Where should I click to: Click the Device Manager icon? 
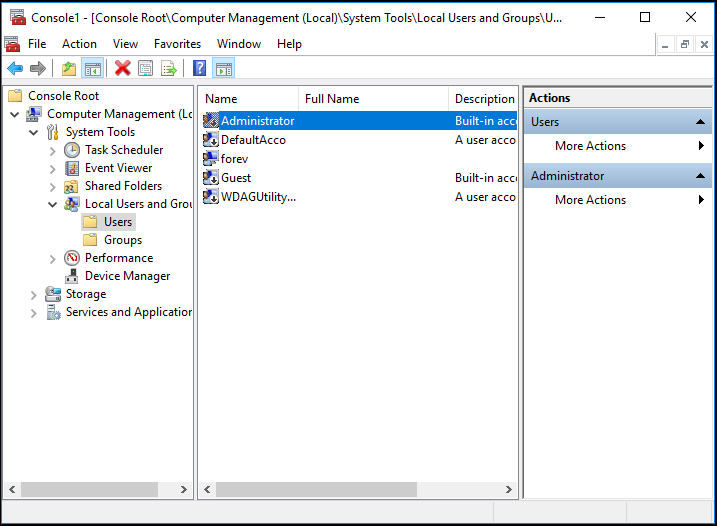(71, 276)
